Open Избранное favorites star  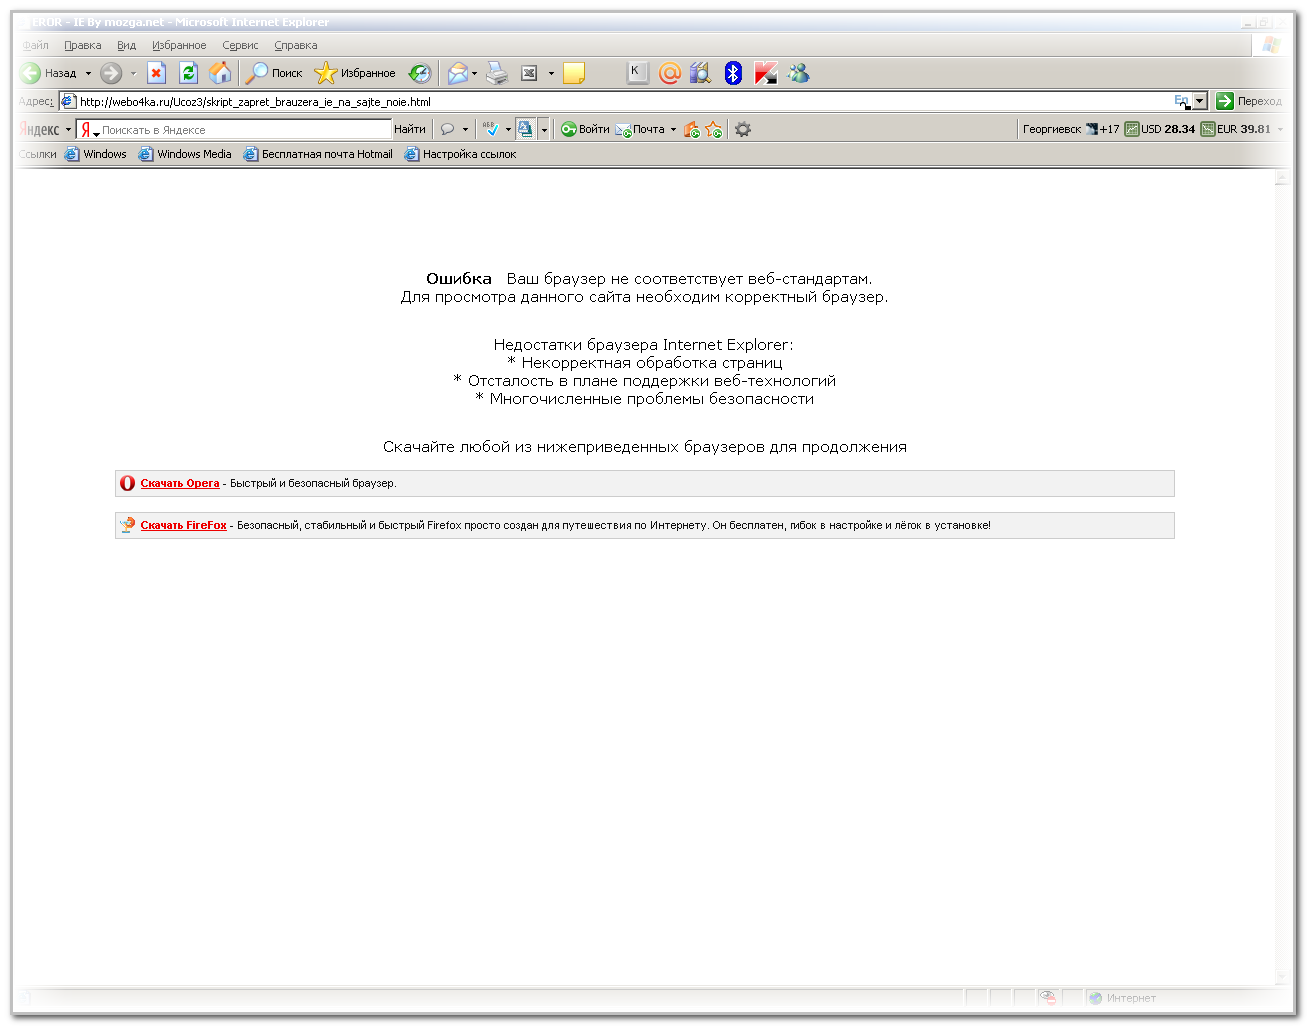(x=354, y=73)
